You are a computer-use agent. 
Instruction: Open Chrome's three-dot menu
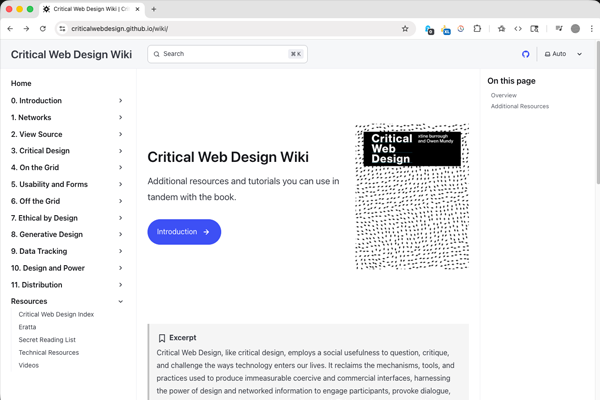pos(591,29)
